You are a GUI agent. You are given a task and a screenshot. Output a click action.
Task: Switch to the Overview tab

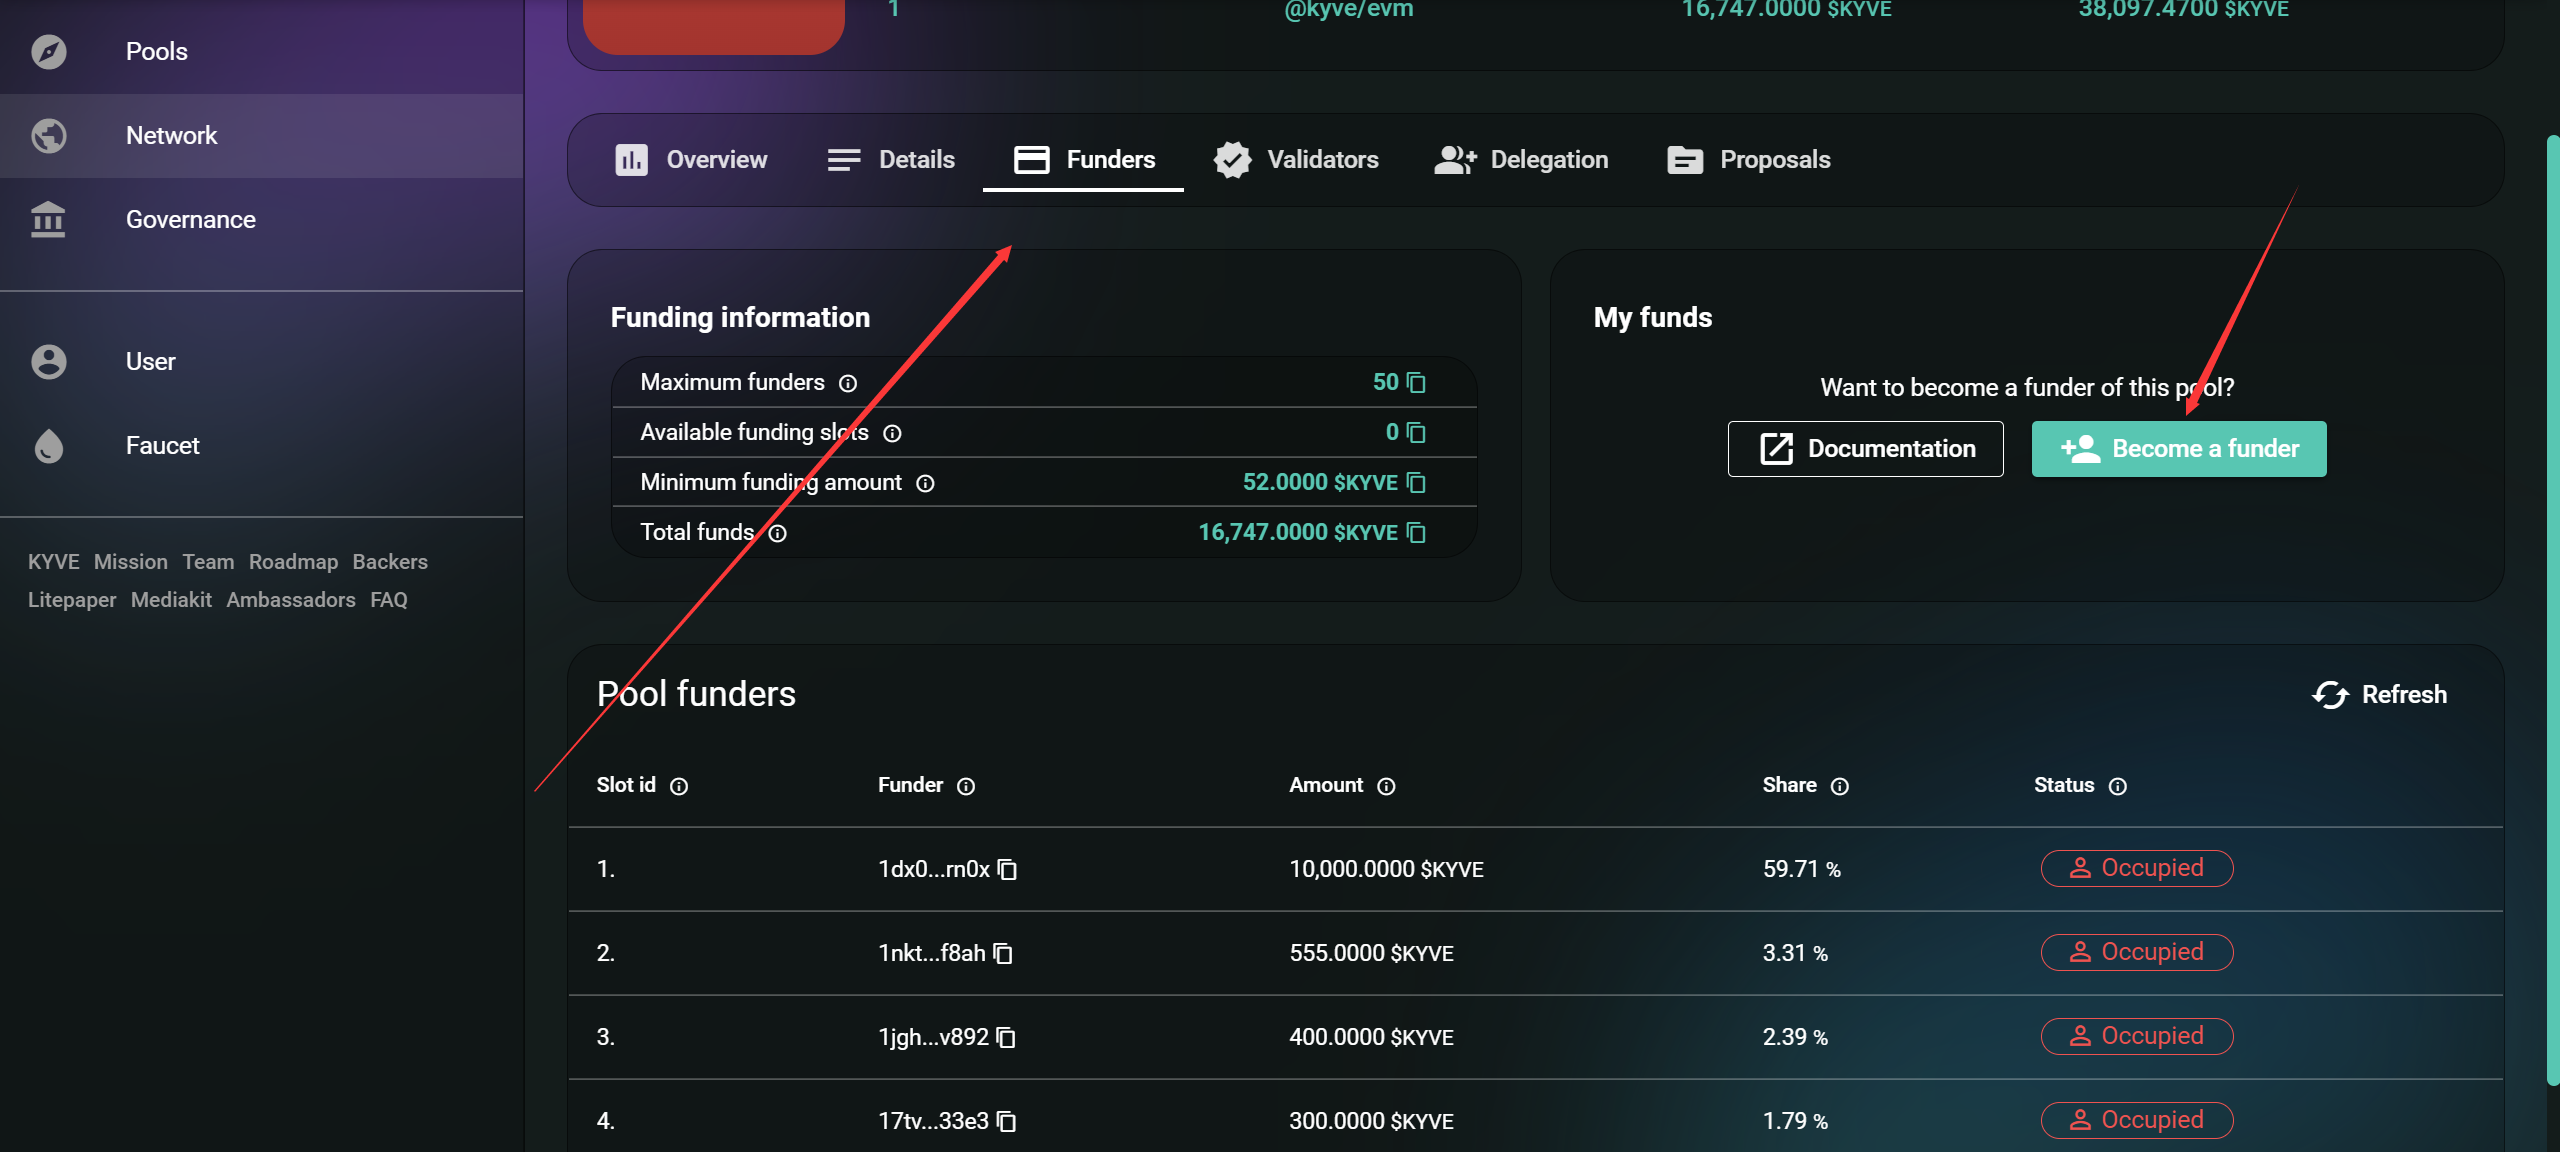691,160
